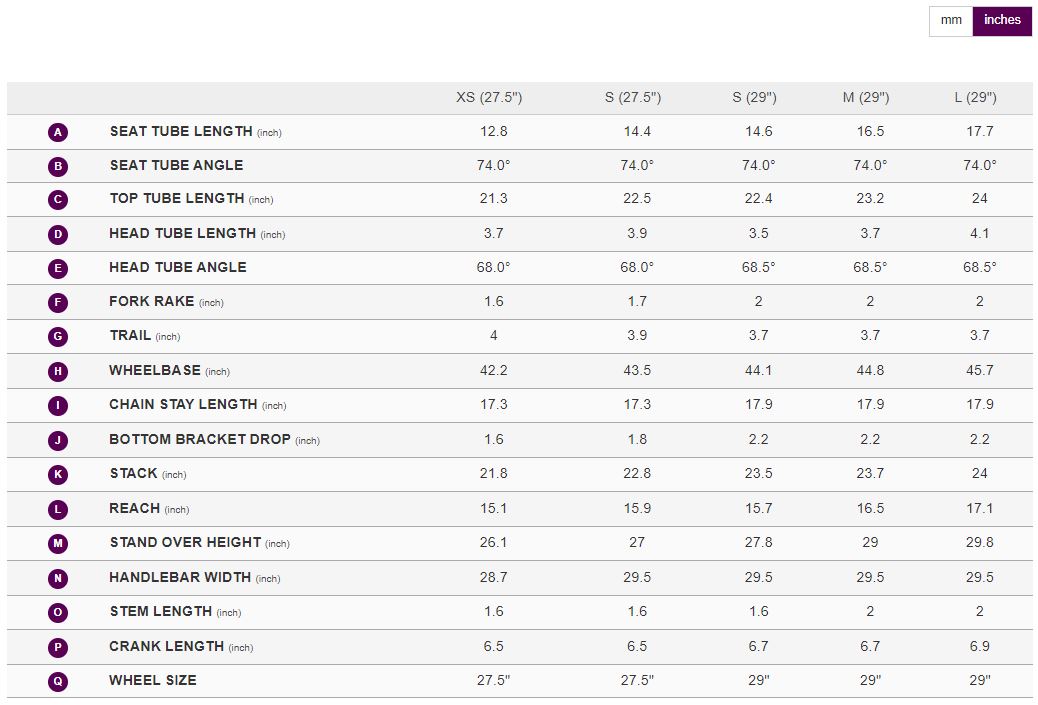Click the S (29") wheelbase value 44.1

pyautogui.click(x=758, y=371)
